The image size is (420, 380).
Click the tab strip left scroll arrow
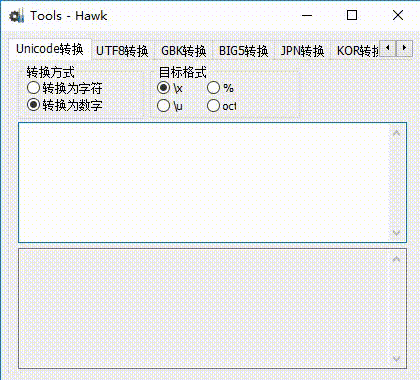388,49
